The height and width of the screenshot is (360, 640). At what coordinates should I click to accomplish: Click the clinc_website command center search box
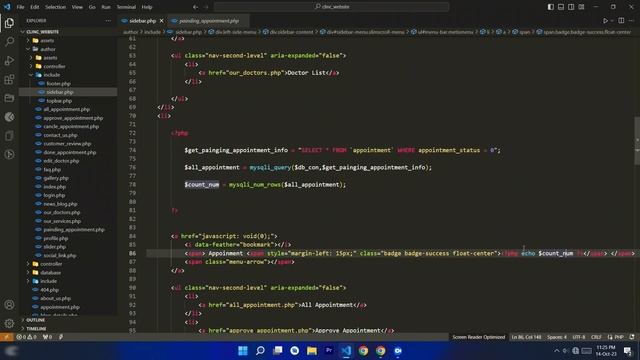pos(331,7)
